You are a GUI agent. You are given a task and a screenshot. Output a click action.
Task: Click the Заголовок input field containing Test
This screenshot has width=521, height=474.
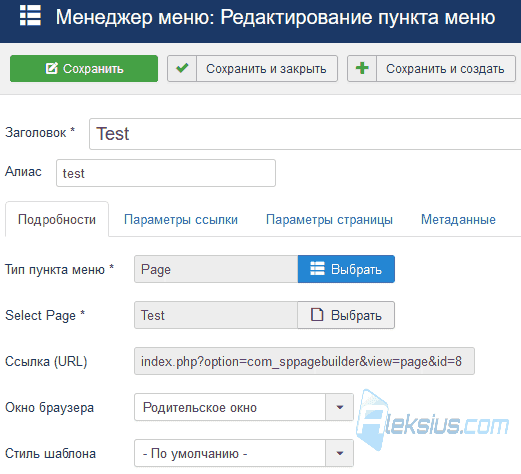[305, 134]
